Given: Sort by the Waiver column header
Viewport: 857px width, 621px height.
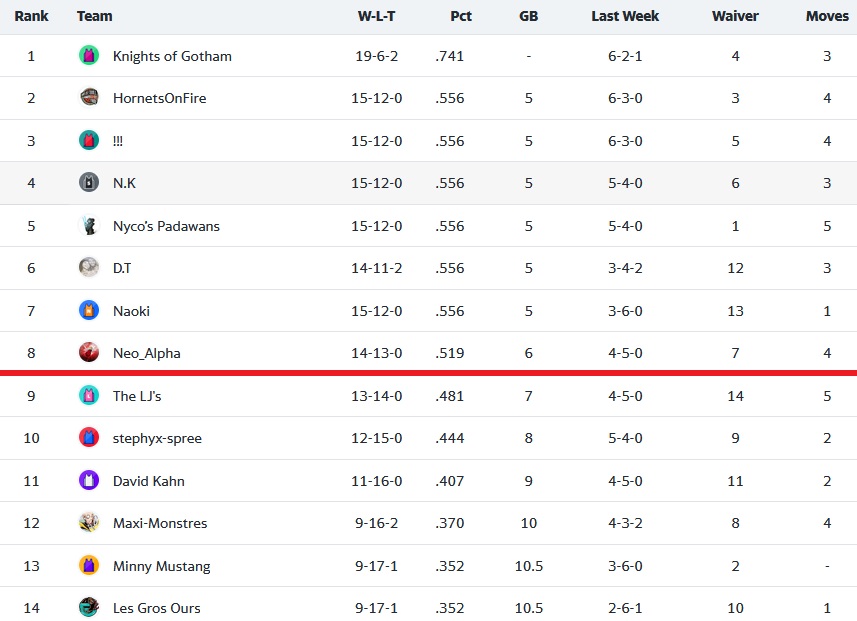Looking at the screenshot, I should [735, 16].
